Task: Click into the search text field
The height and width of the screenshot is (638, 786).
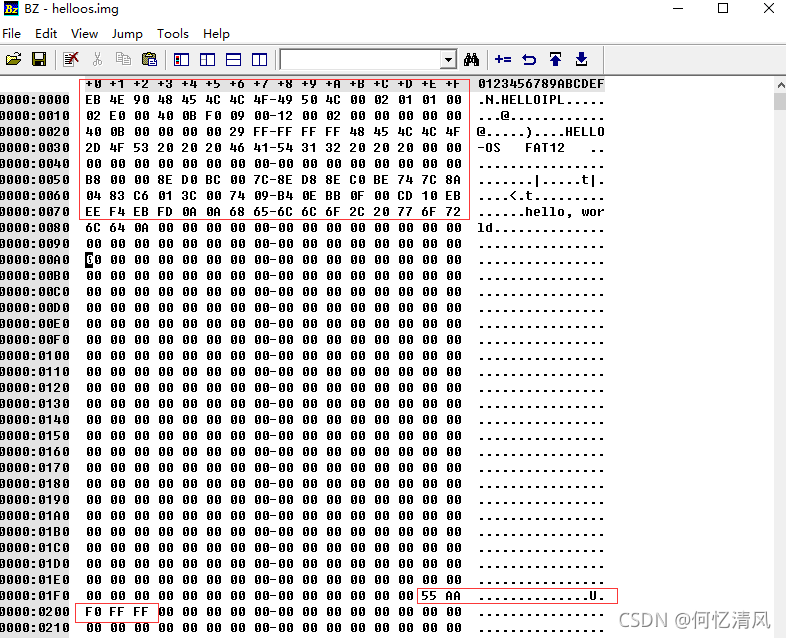Action: pyautogui.click(x=360, y=60)
